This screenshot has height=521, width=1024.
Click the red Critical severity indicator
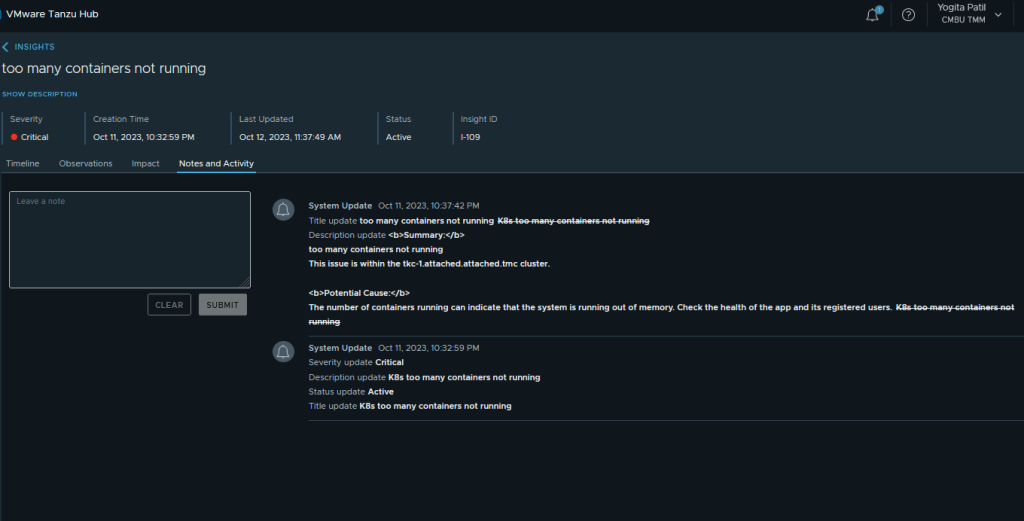(14, 137)
